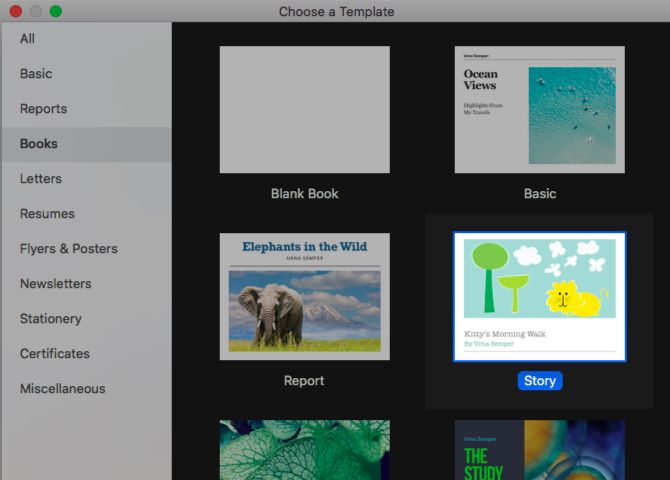Viewport: 670px width, 480px height.
Task: Click the Choose a Template title
Action: [x=336, y=12]
